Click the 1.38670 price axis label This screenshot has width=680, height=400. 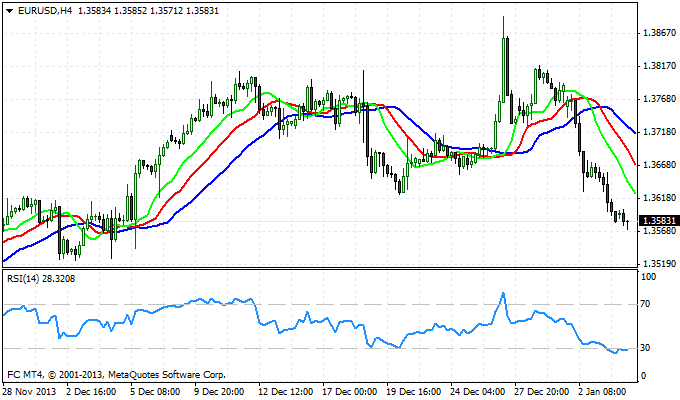pos(660,33)
